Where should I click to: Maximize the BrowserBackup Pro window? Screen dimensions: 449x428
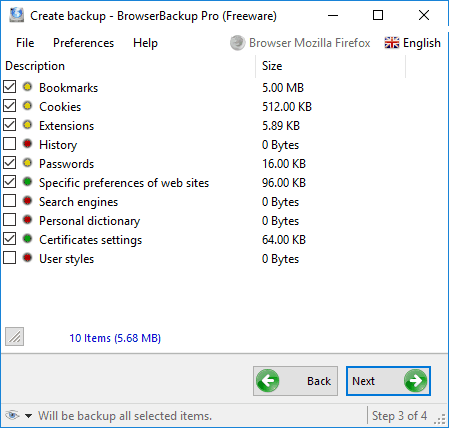378,15
